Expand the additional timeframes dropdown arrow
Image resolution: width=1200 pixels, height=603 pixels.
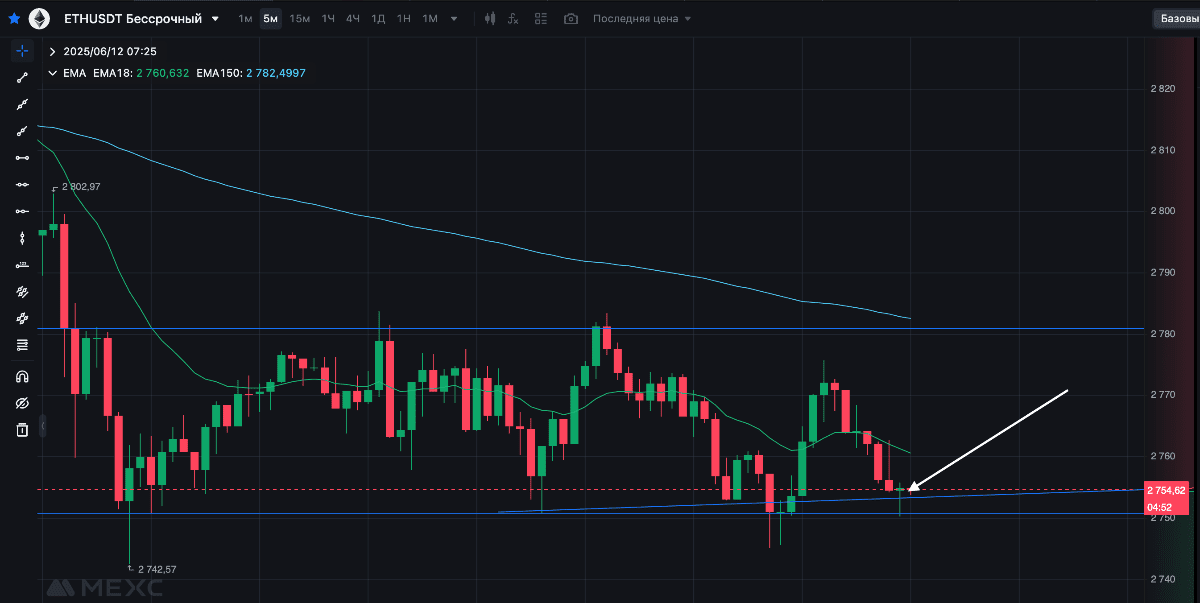tap(455, 19)
